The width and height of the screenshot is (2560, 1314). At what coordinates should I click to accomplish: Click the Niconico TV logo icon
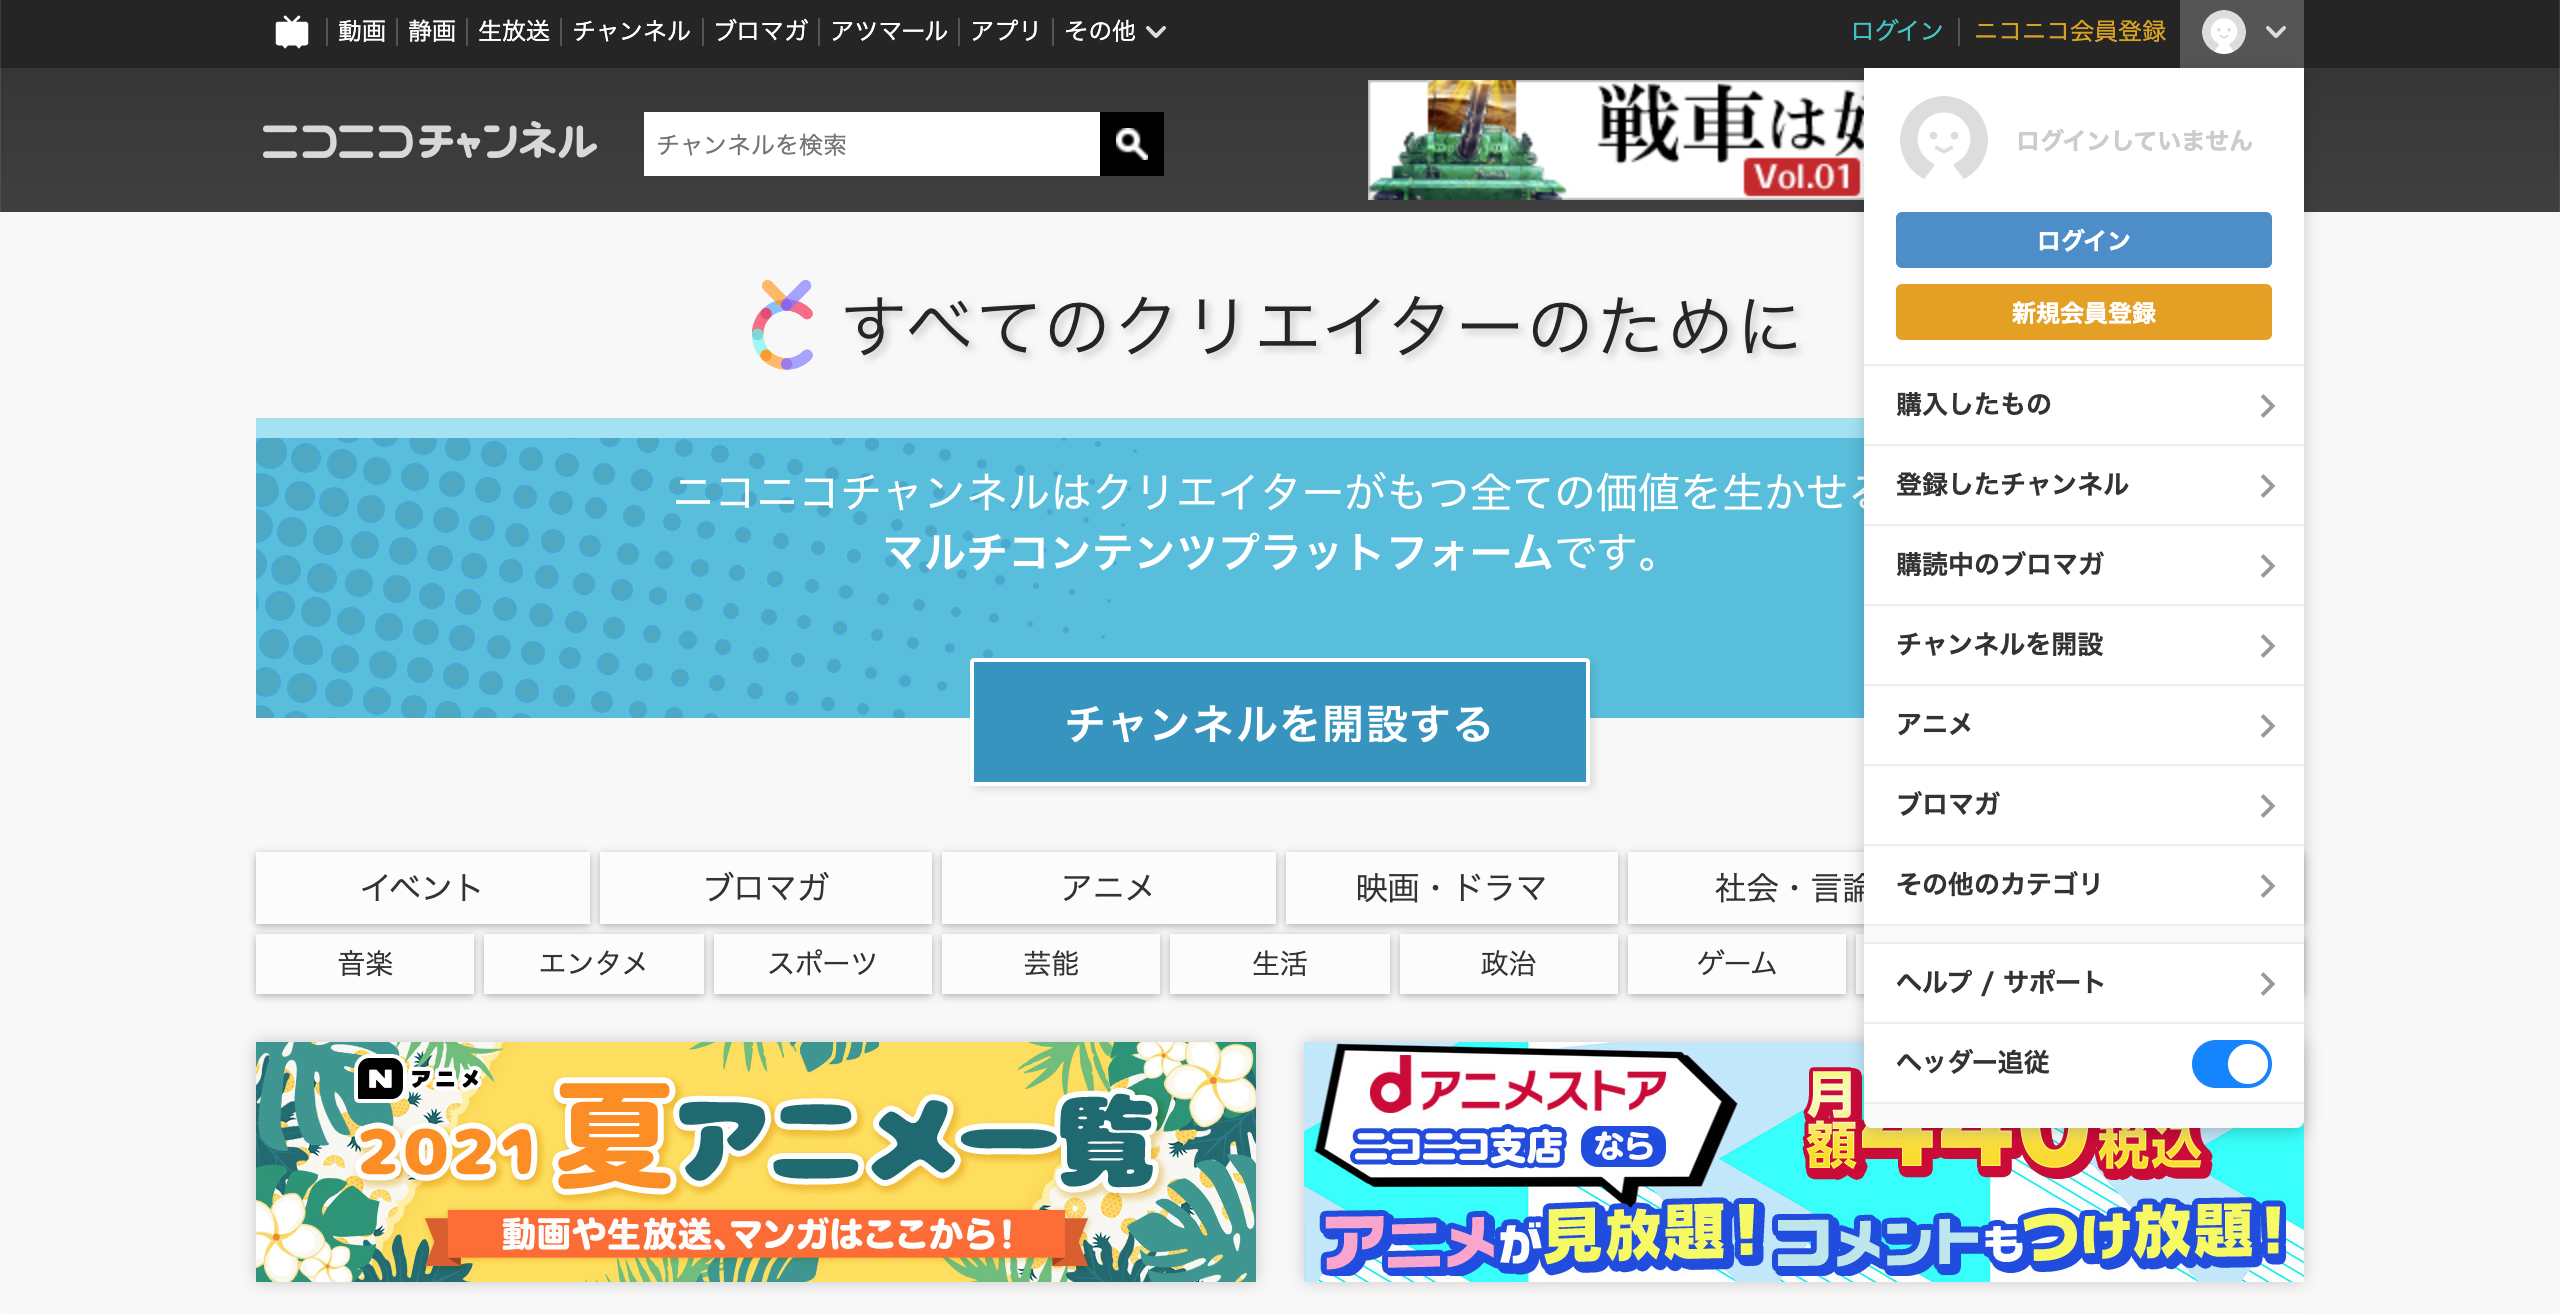(x=292, y=32)
